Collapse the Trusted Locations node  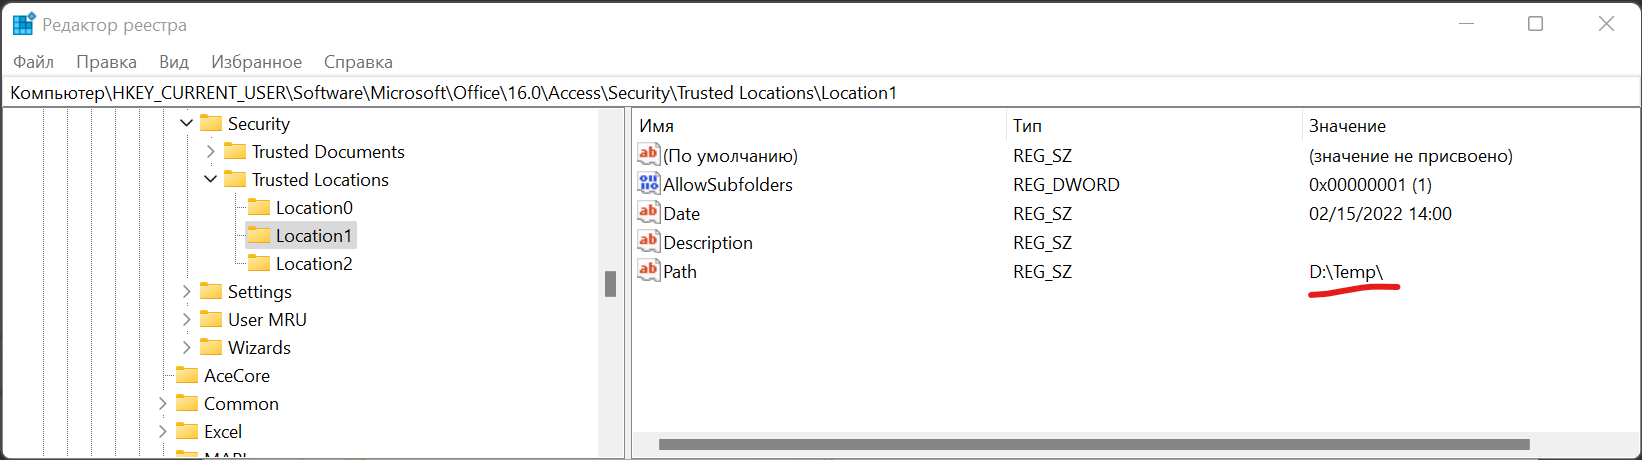(x=210, y=179)
